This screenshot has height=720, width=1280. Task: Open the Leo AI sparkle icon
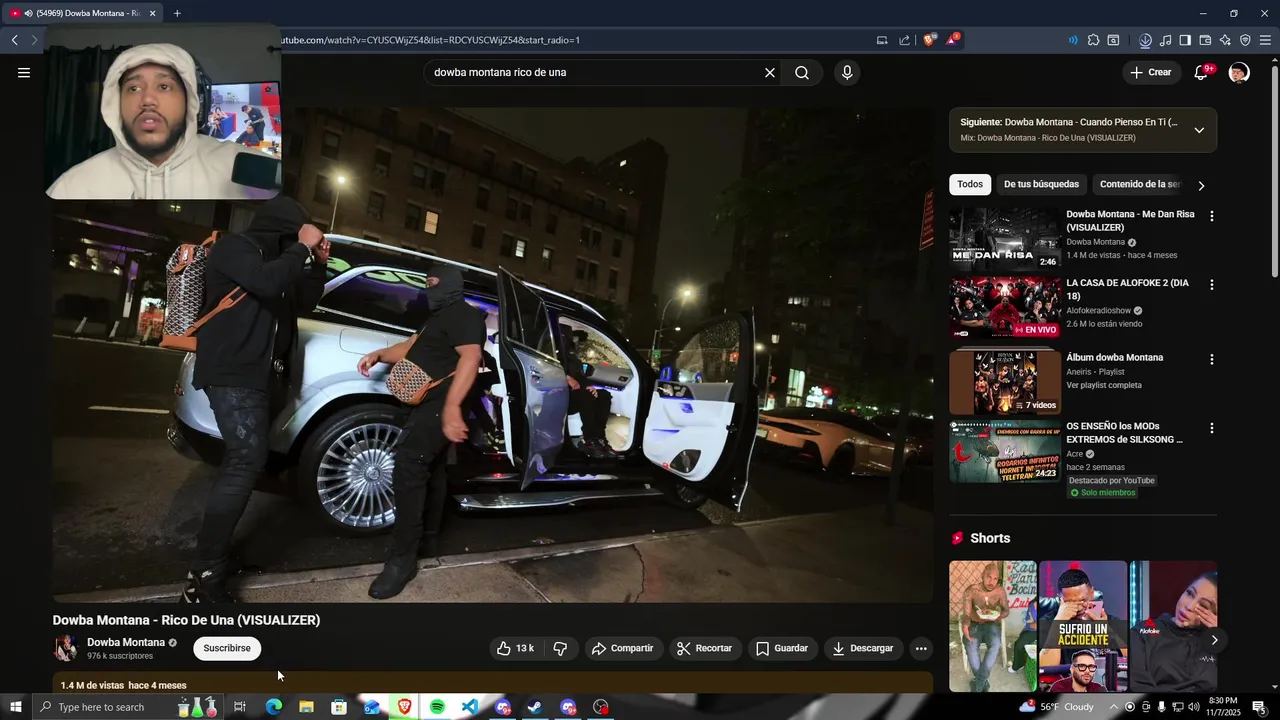click(x=1225, y=40)
